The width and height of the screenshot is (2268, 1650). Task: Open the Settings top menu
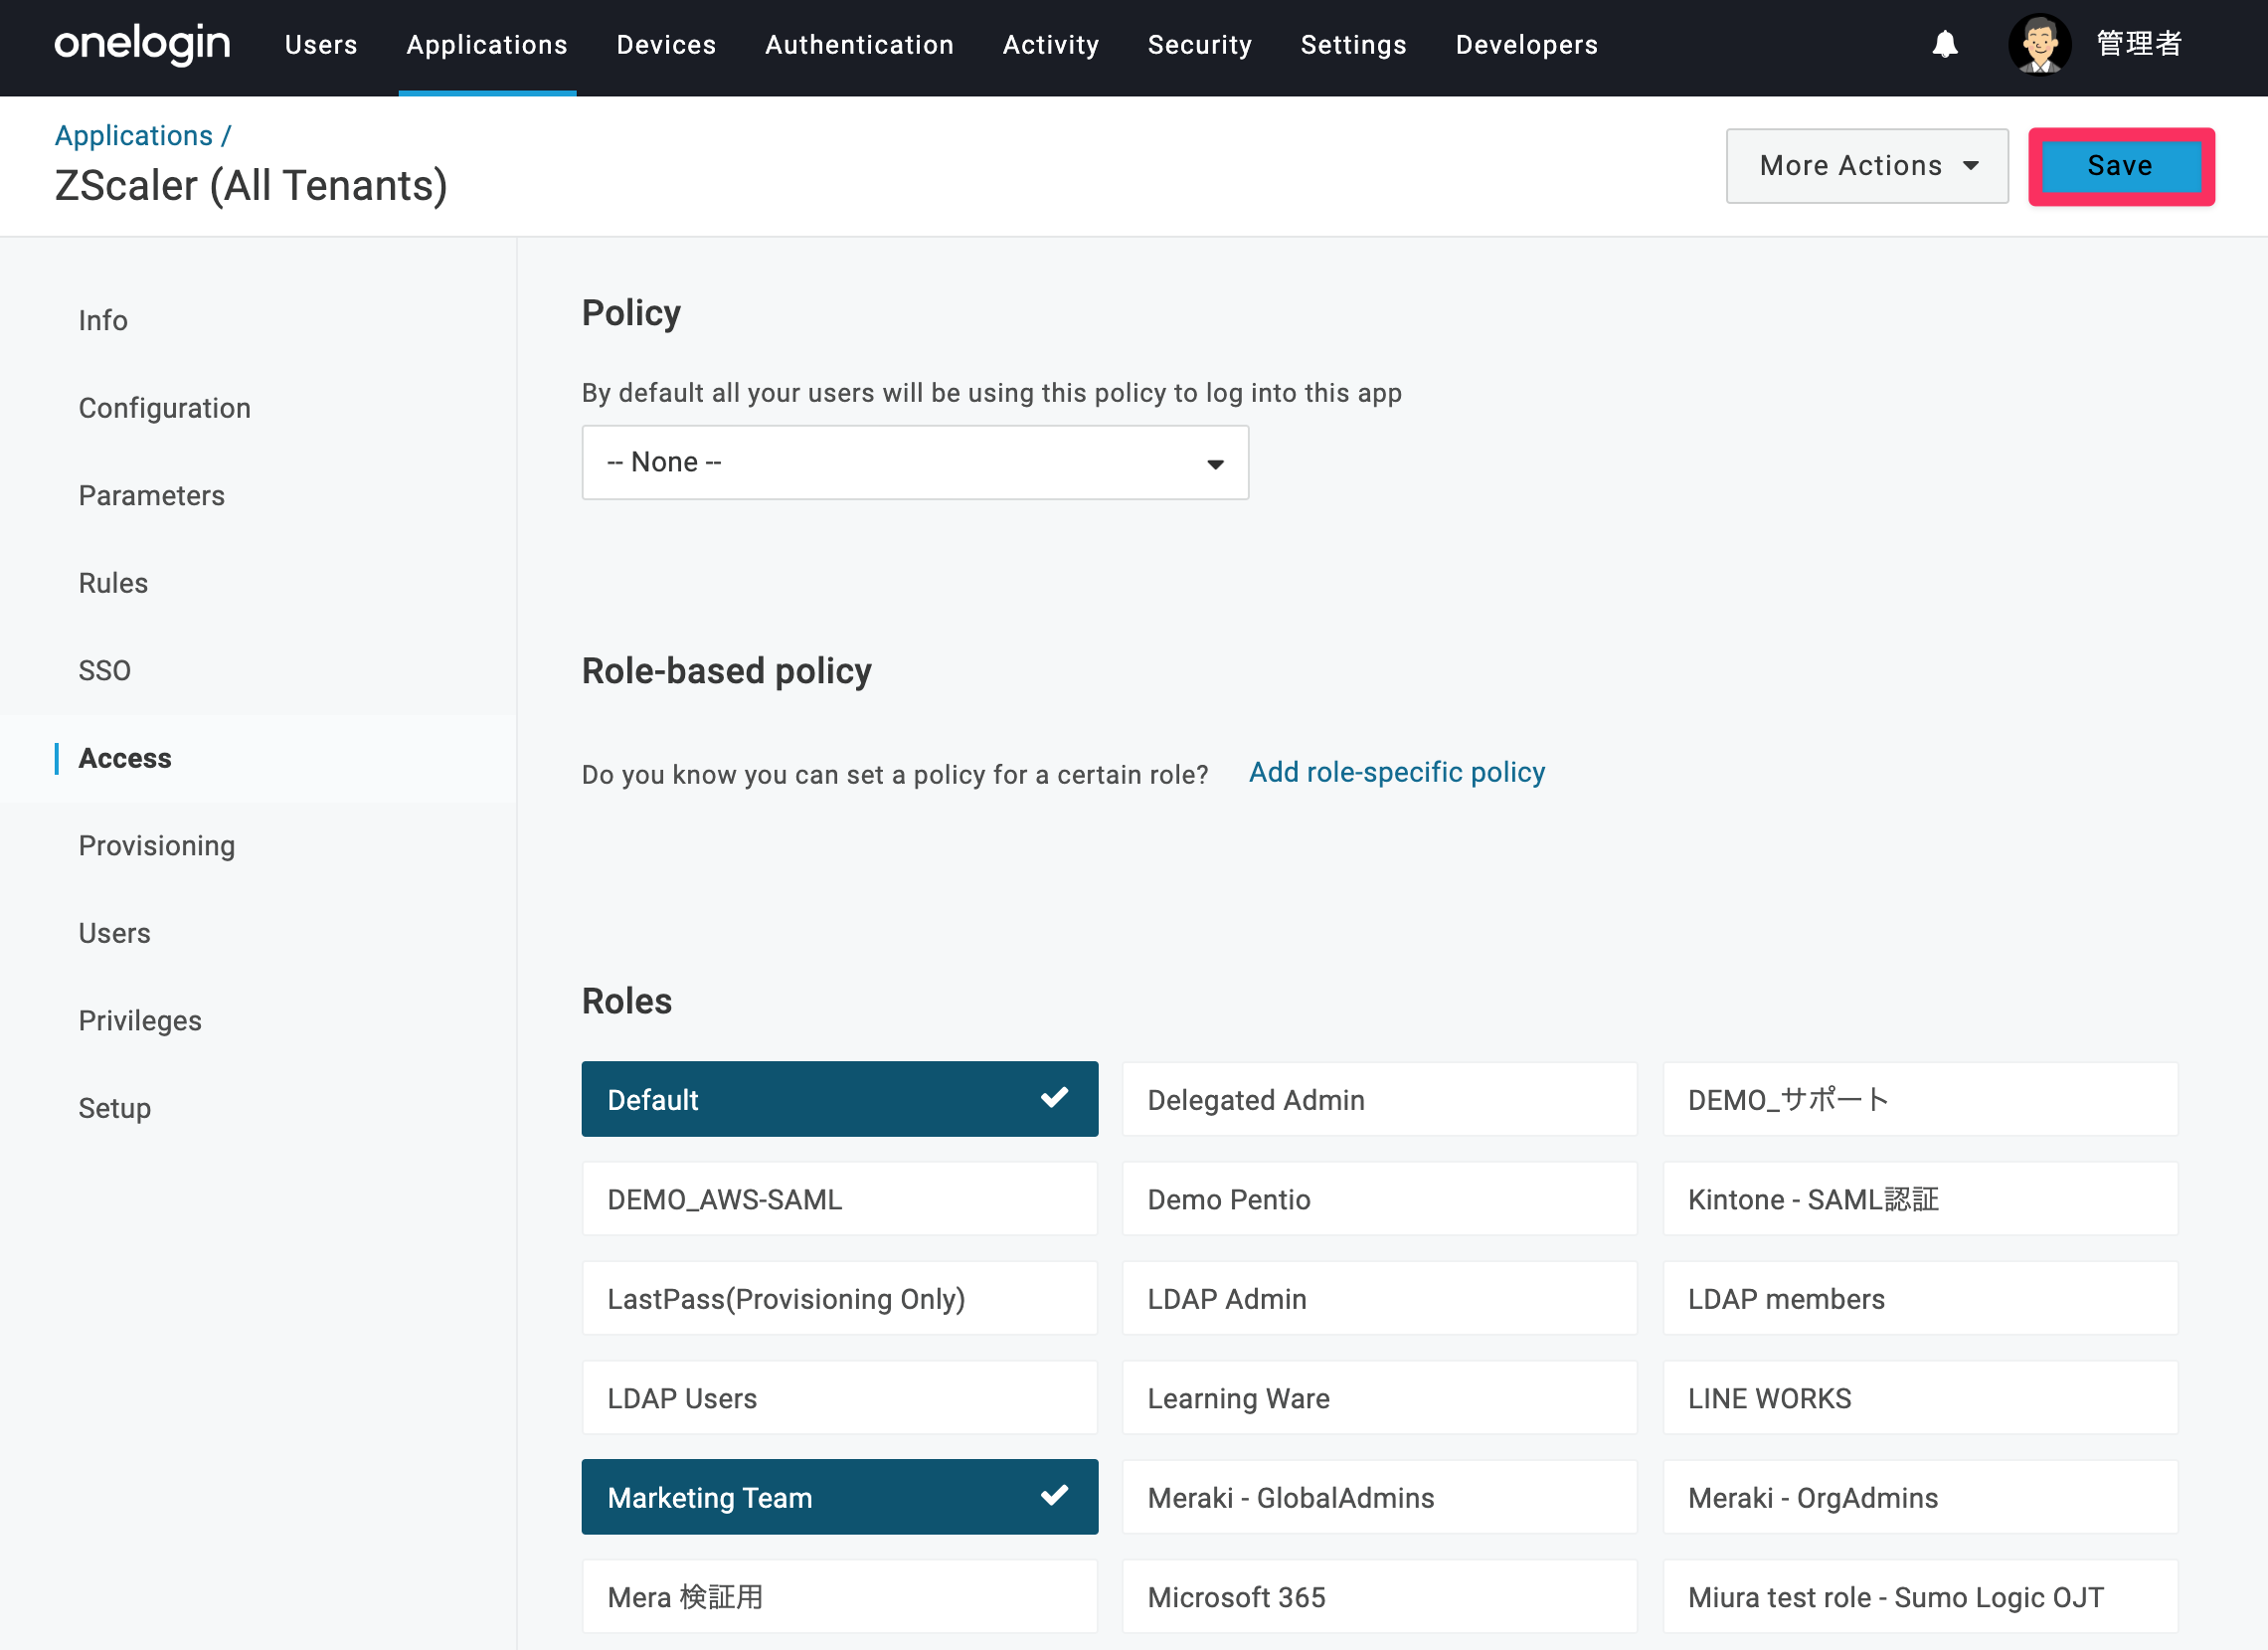(x=1354, y=45)
